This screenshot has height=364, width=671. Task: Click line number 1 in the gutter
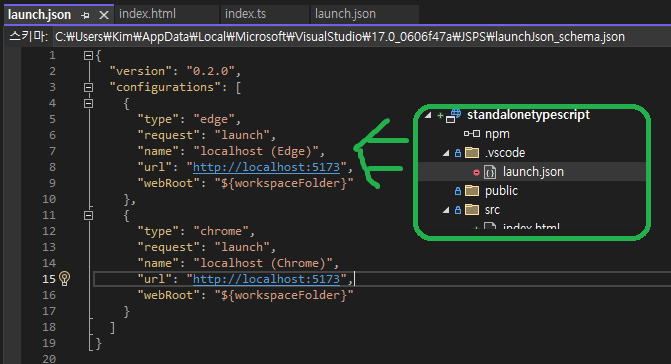click(52, 55)
